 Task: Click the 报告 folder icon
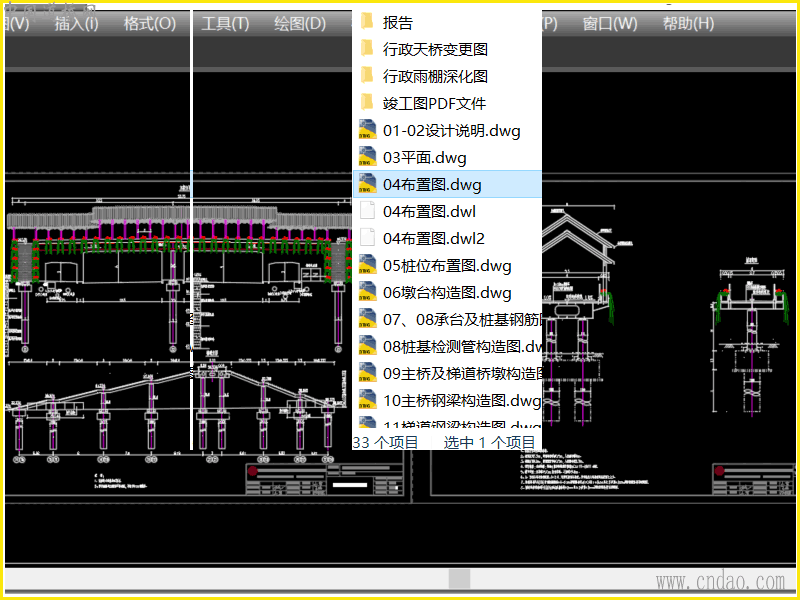(x=367, y=22)
